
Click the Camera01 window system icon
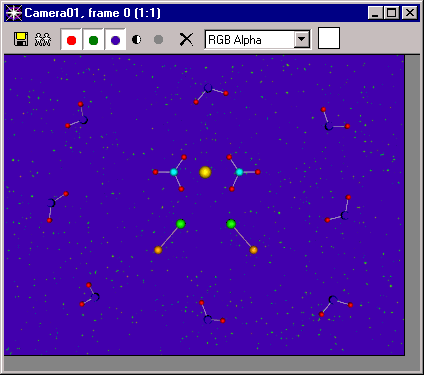(x=14, y=13)
